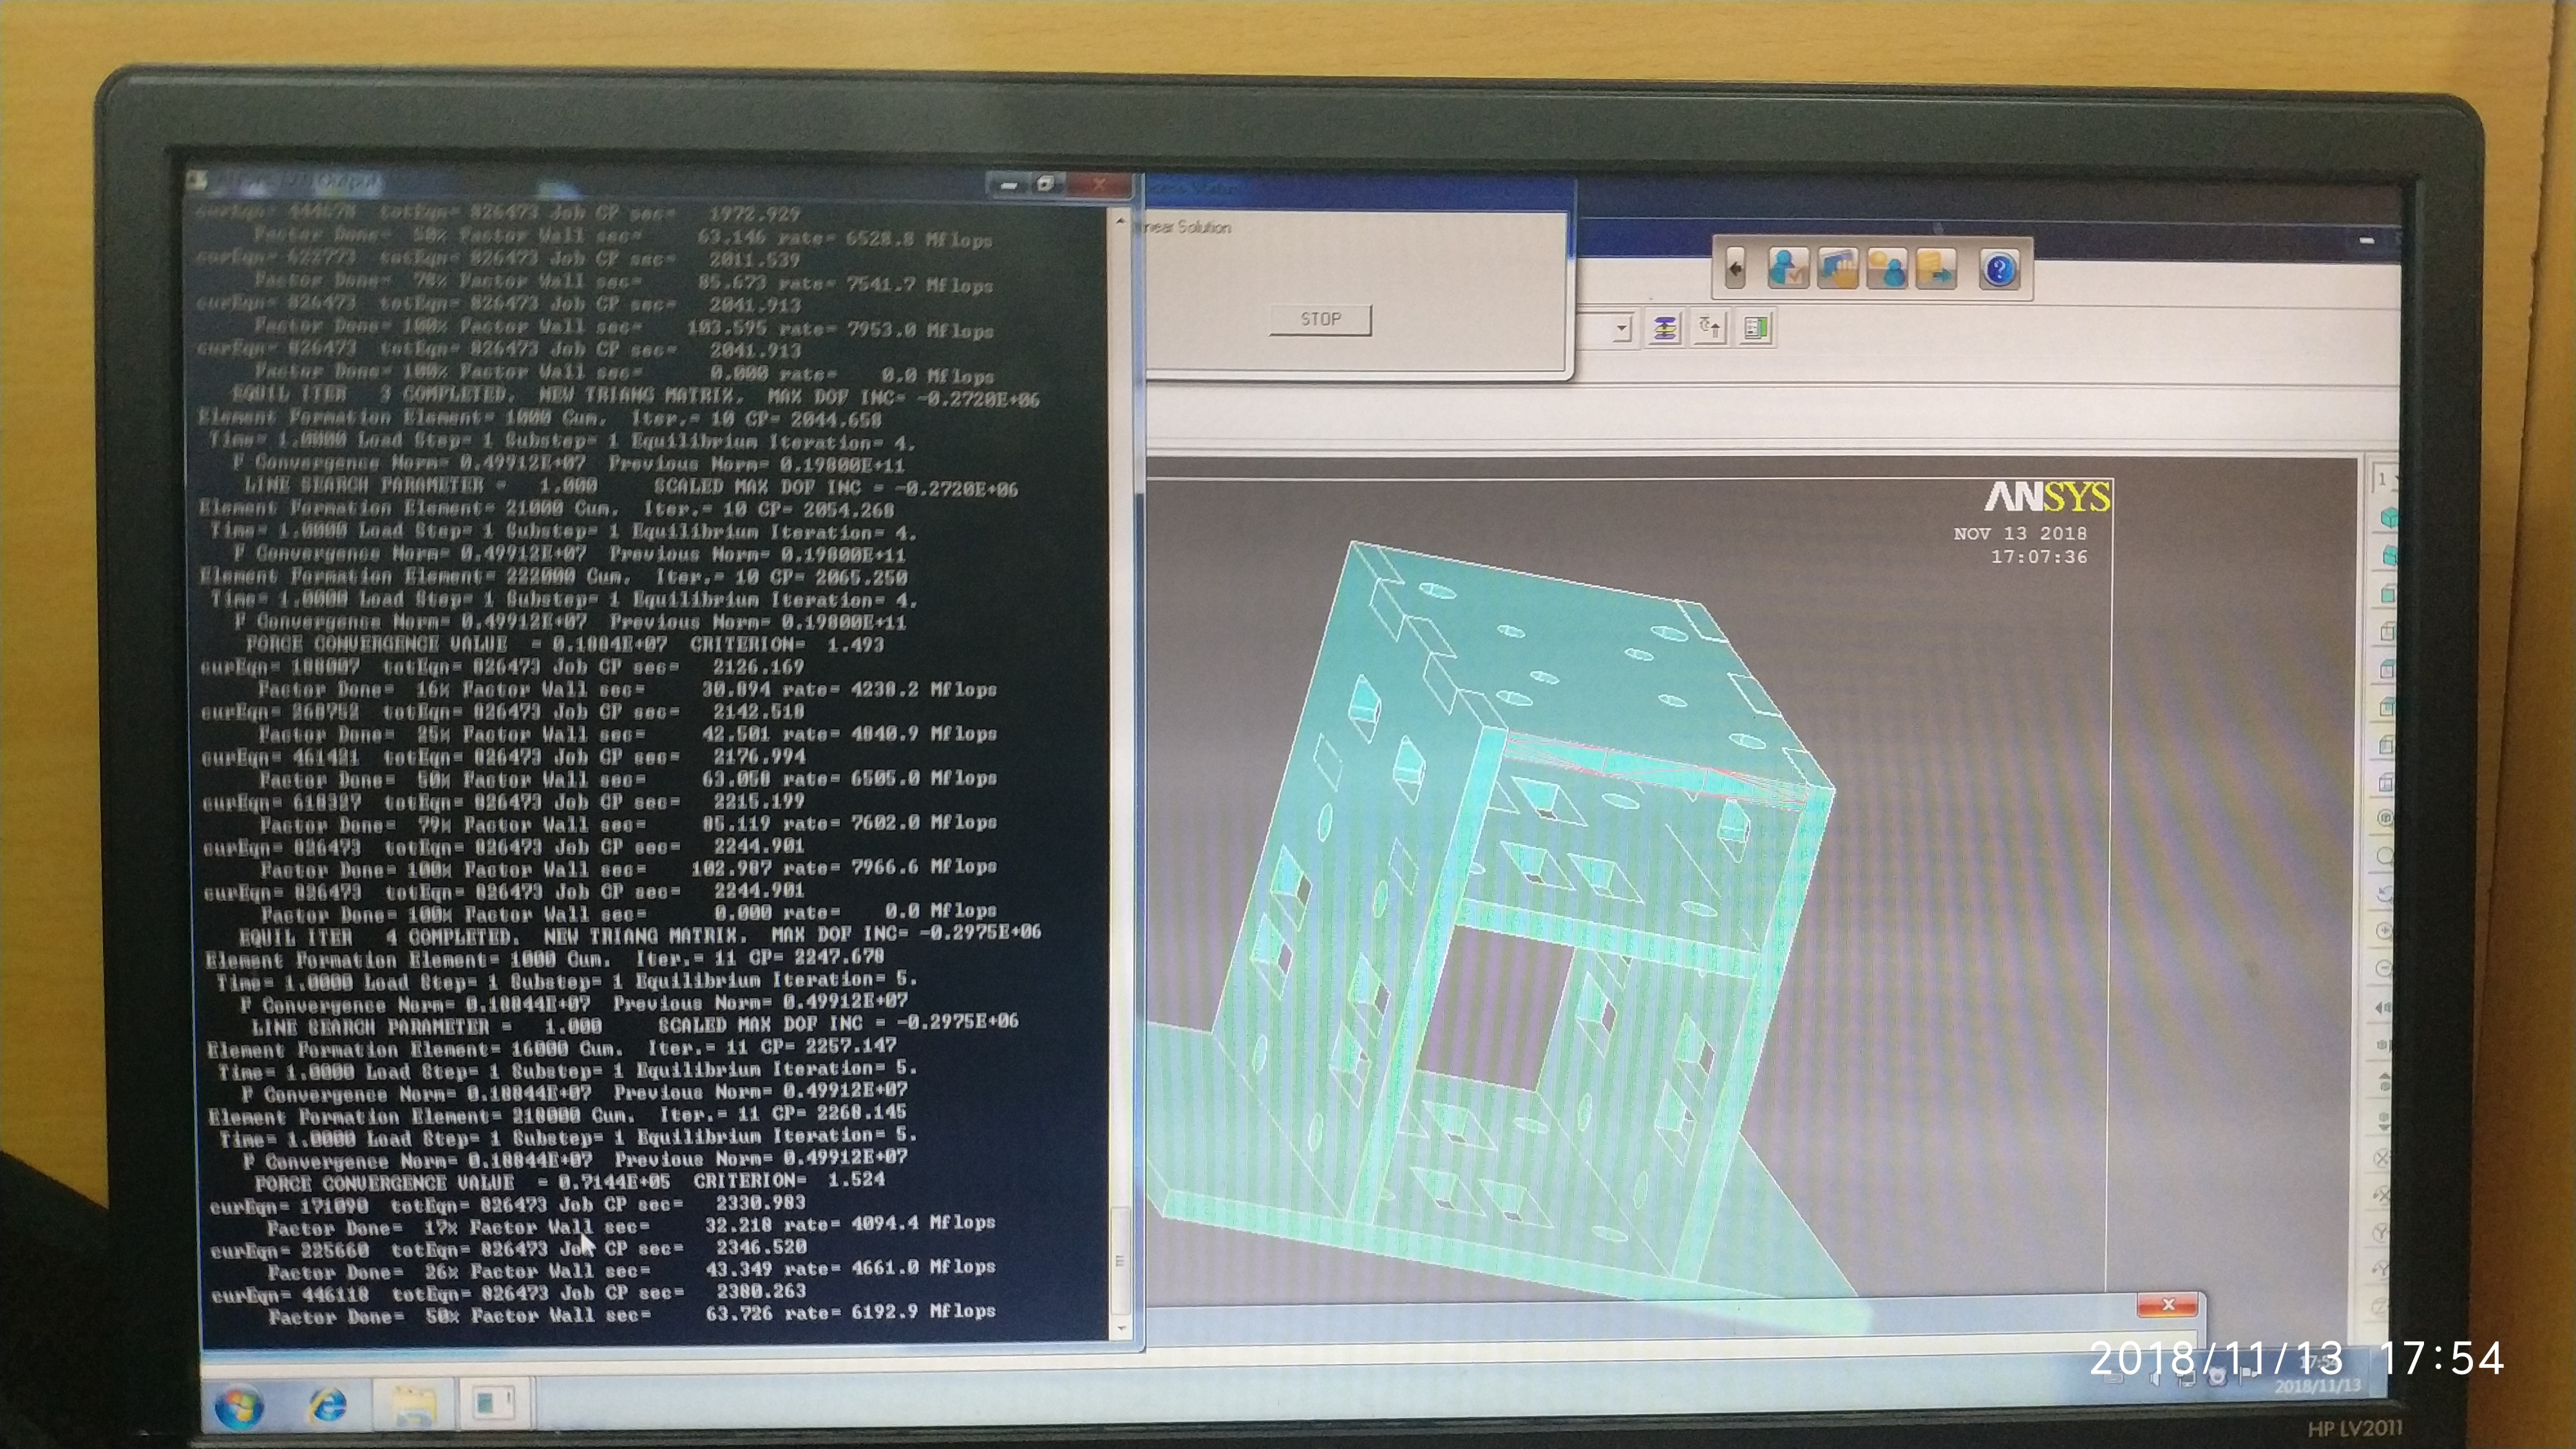Viewport: 2576px width, 1449px height.
Task: Click the 'curEqn= 188007' console line
Action: tap(502, 667)
